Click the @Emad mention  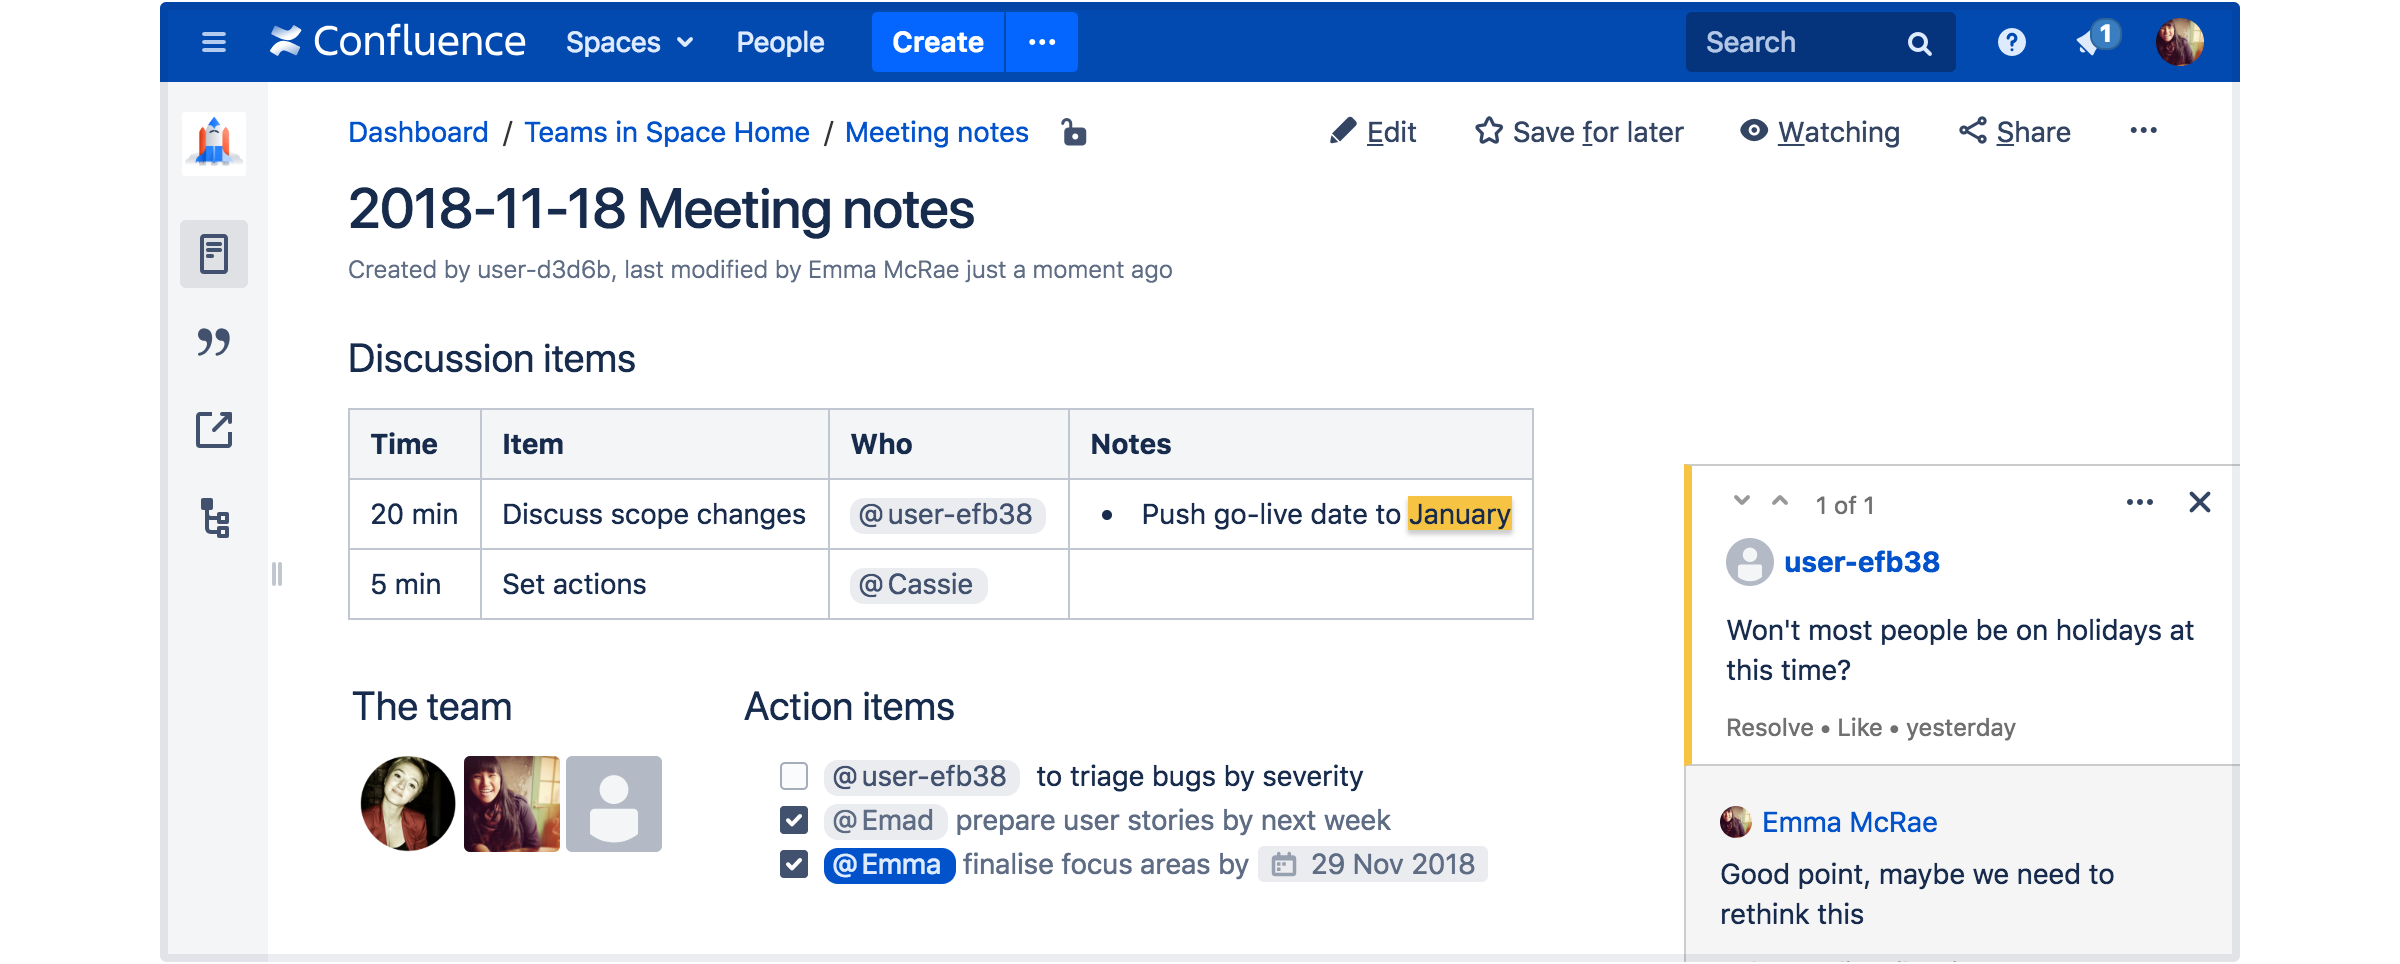coord(884,820)
